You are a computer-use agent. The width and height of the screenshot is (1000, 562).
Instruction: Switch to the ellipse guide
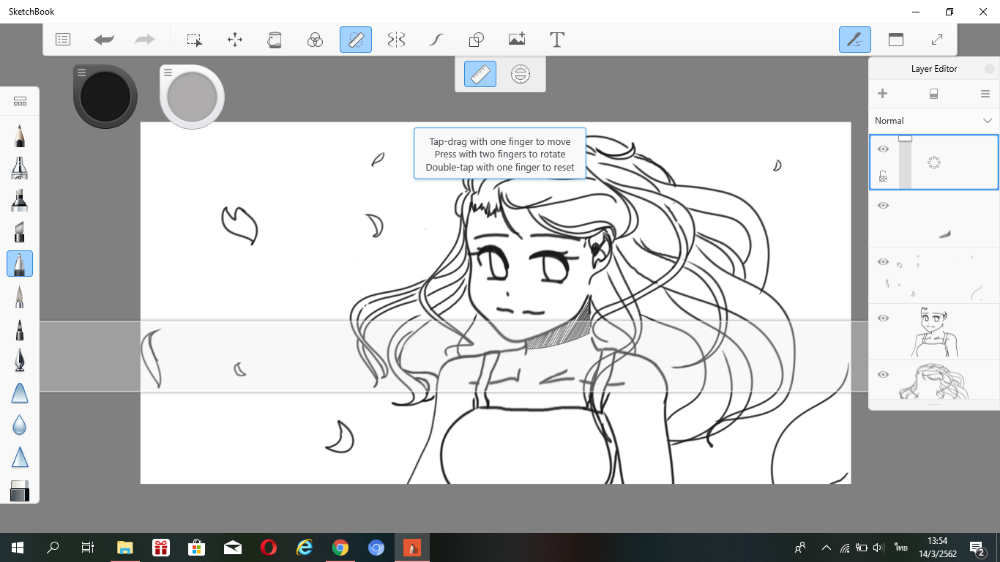pyautogui.click(x=520, y=74)
